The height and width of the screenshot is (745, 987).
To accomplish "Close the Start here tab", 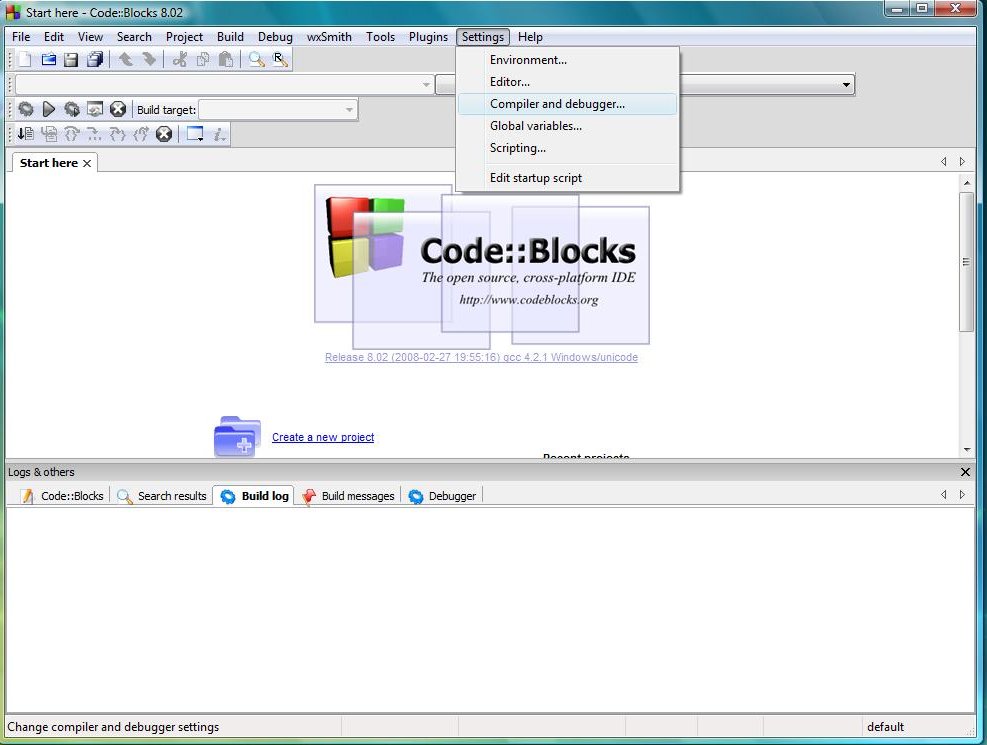I will (x=87, y=164).
